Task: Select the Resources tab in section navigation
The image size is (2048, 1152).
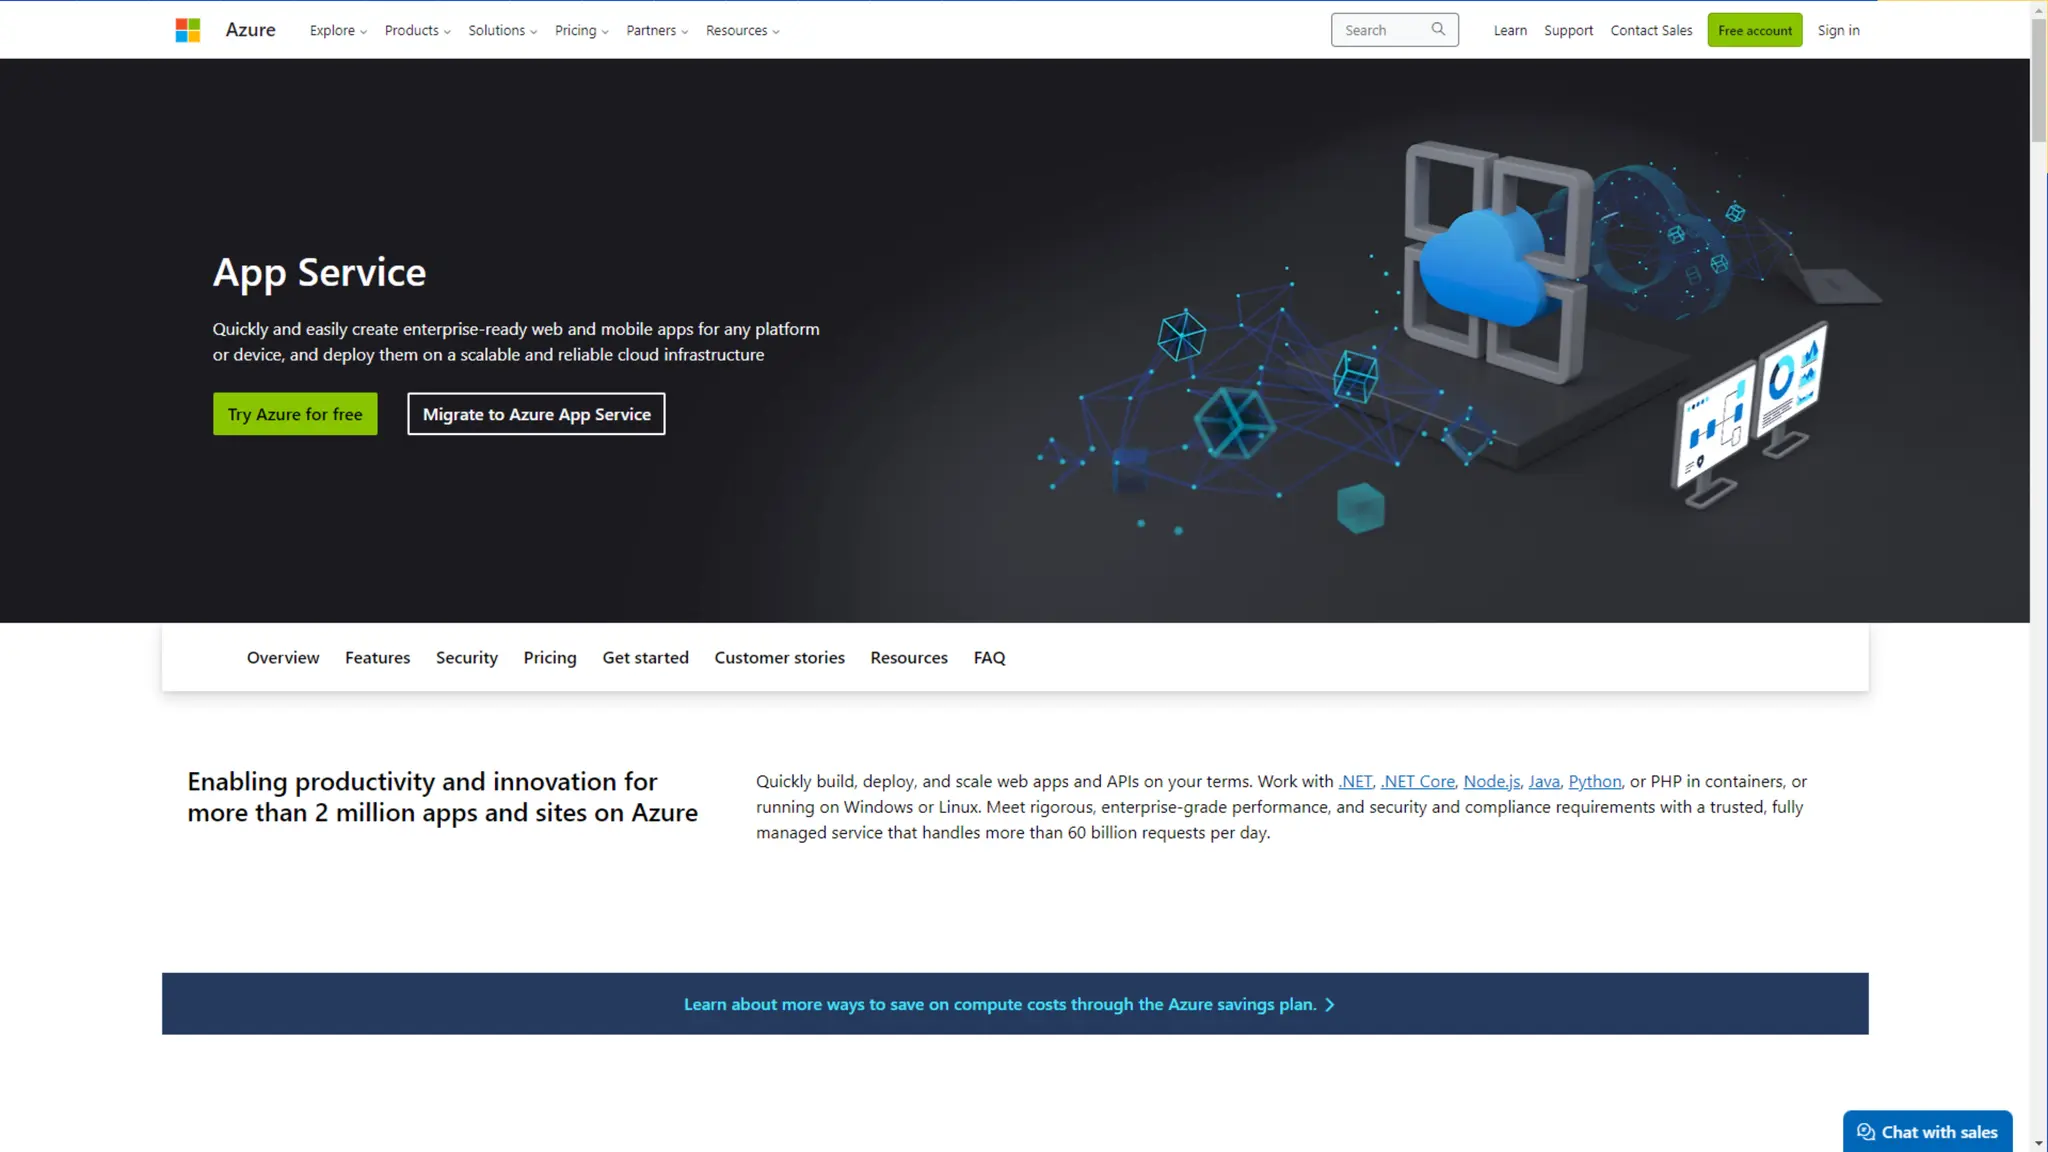Action: coord(908,658)
